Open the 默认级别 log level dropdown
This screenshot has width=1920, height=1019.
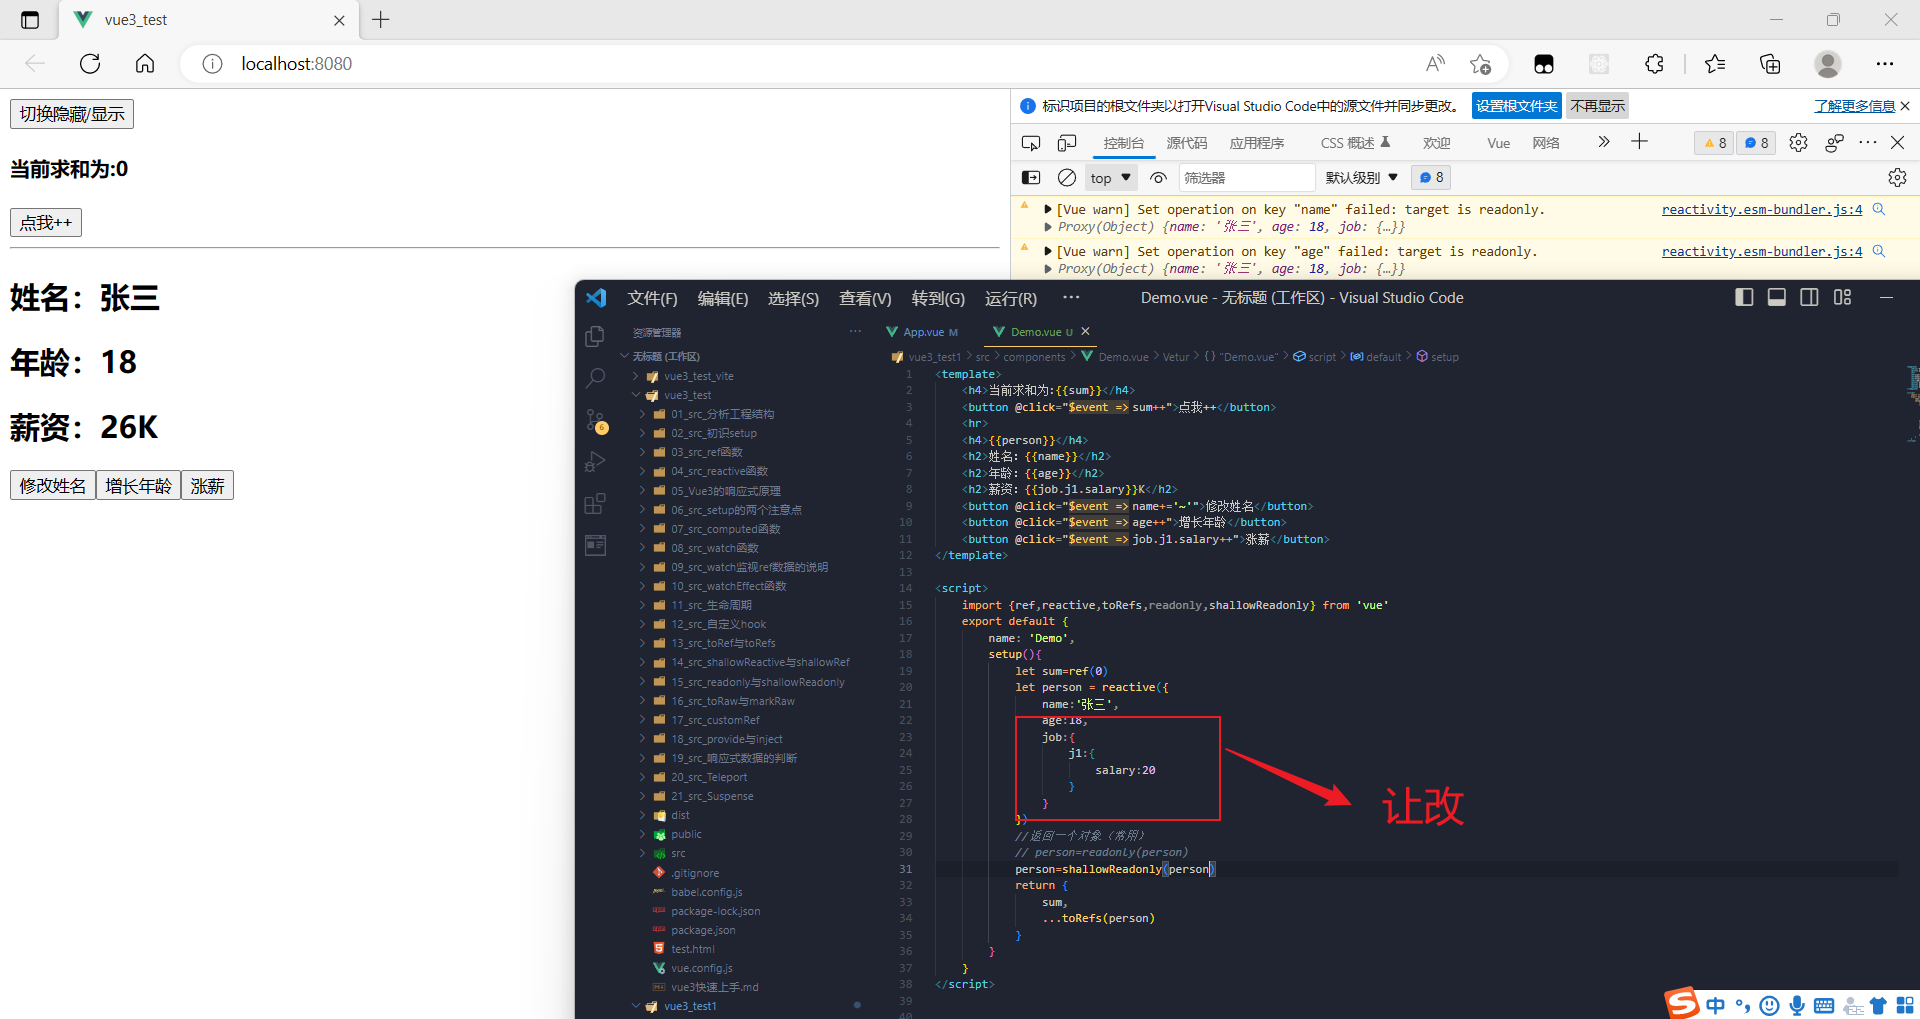[x=1361, y=178]
